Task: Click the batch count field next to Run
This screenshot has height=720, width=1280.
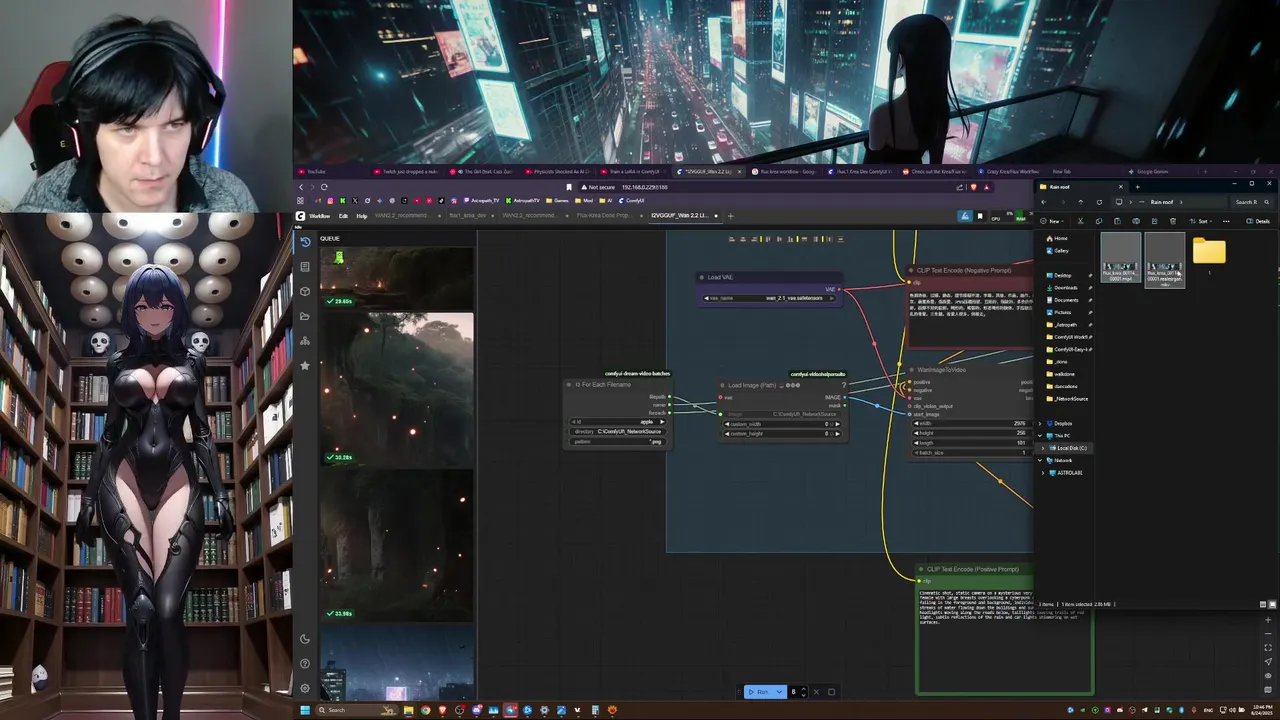Action: [x=798, y=692]
